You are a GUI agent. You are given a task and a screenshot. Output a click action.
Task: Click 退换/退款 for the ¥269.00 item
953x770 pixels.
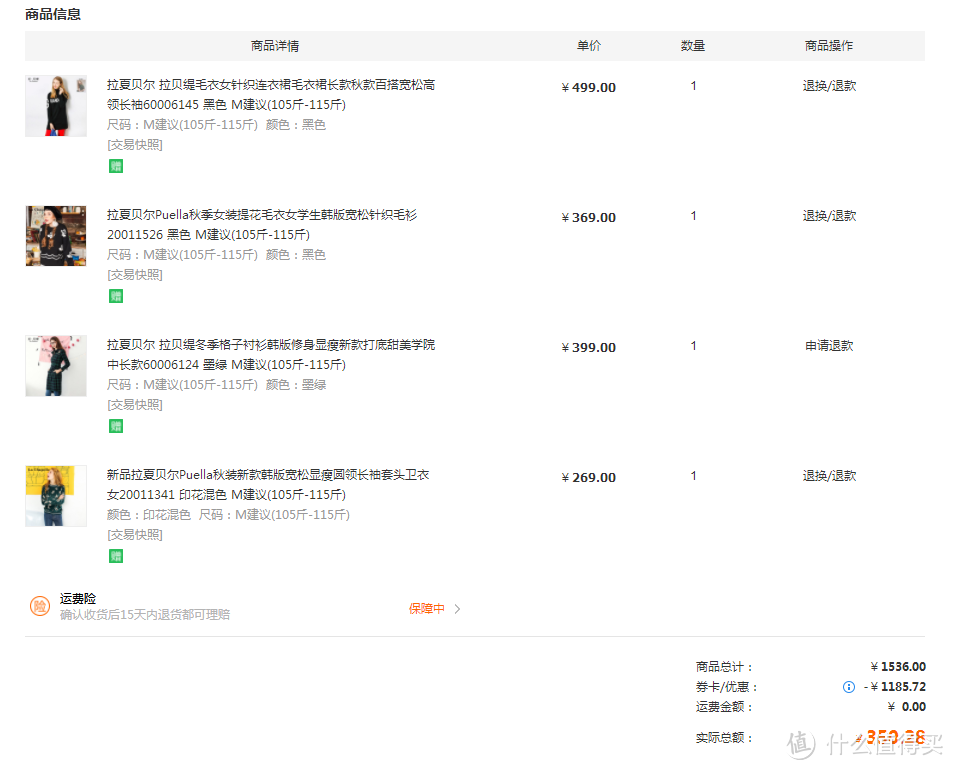point(829,476)
